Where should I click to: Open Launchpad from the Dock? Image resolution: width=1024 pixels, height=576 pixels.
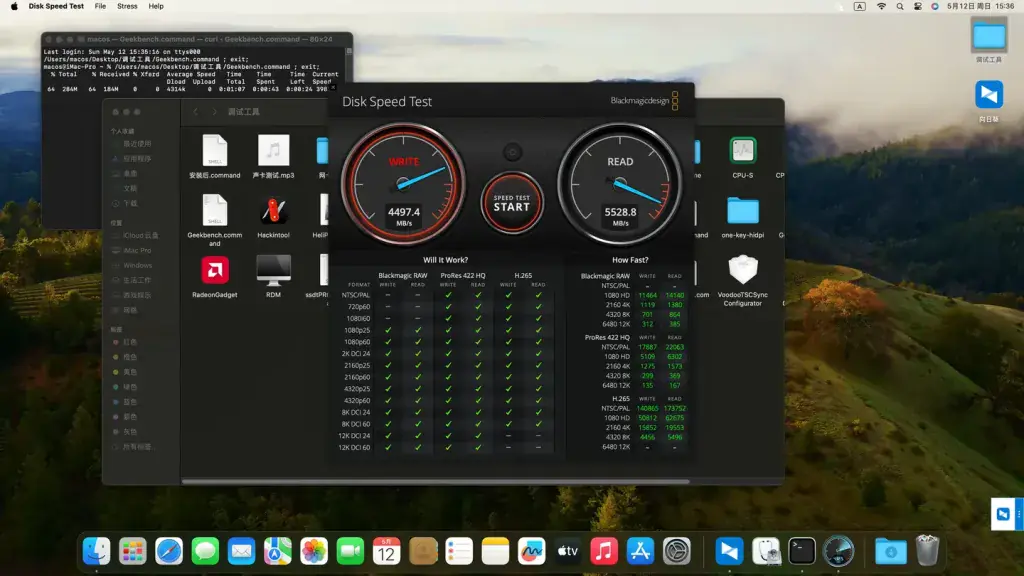click(x=133, y=552)
